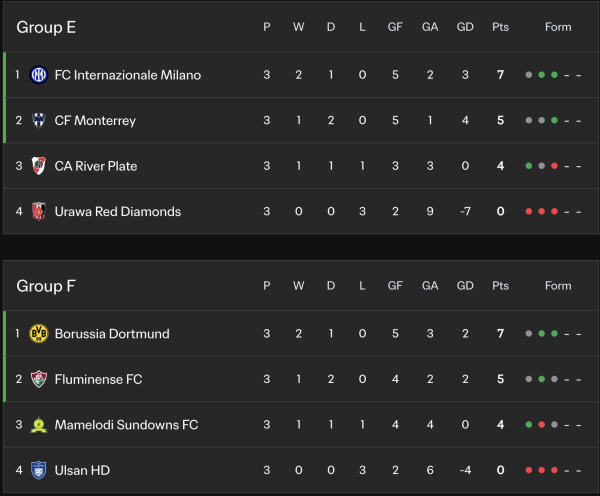The height and width of the screenshot is (496, 600).
Task: Click Borussia Dortmund form indicator dots
Action: [x=541, y=334]
